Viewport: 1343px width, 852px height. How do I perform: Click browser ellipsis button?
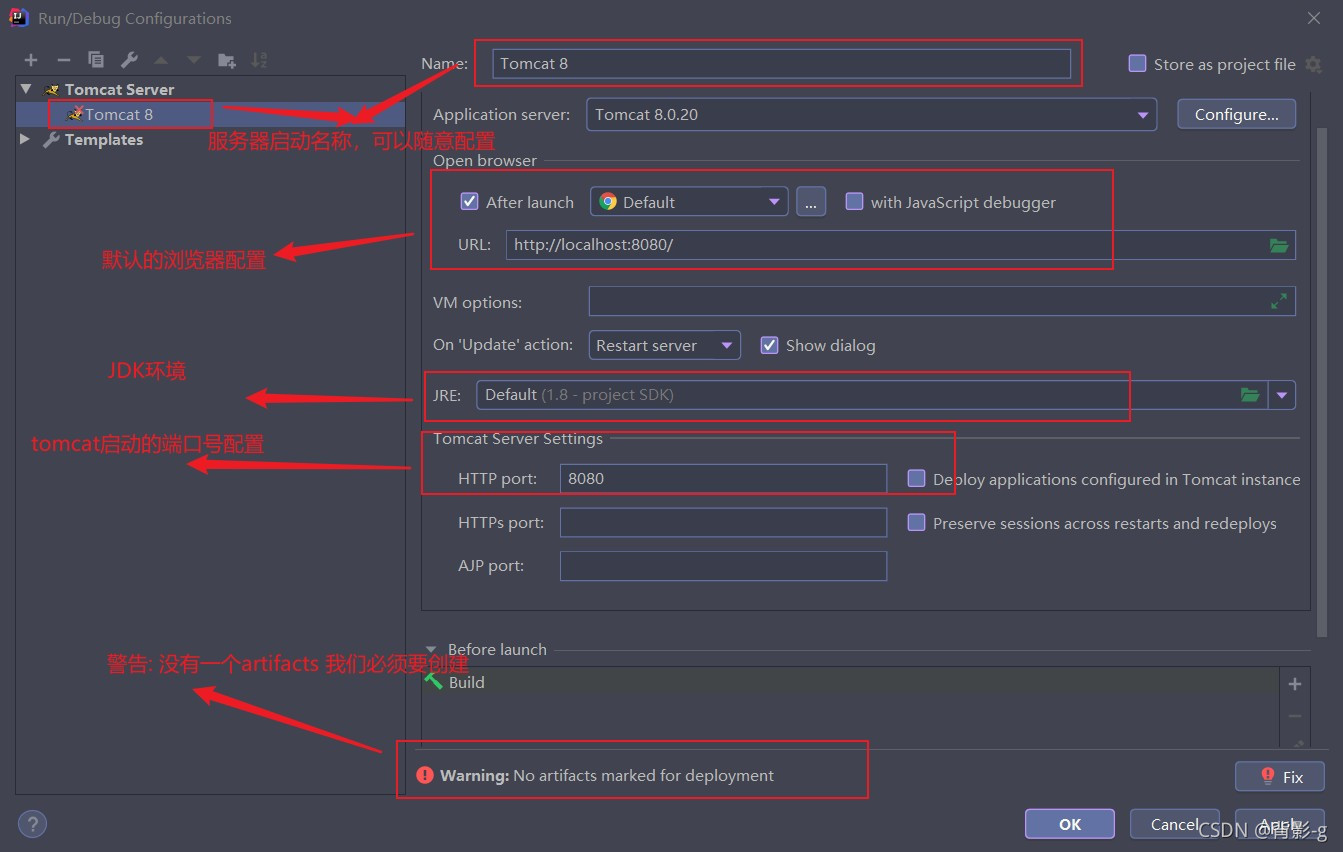pos(811,201)
